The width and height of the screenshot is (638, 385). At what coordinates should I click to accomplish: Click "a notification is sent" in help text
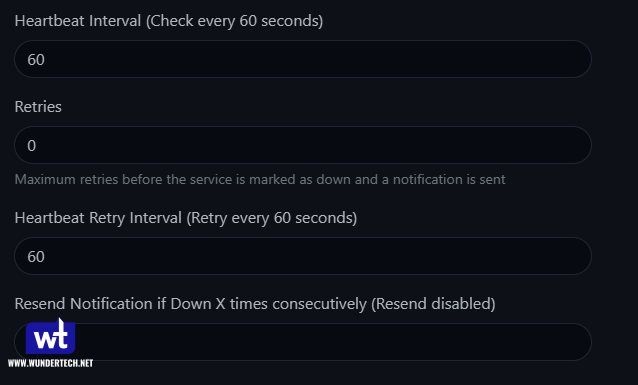coord(444,179)
